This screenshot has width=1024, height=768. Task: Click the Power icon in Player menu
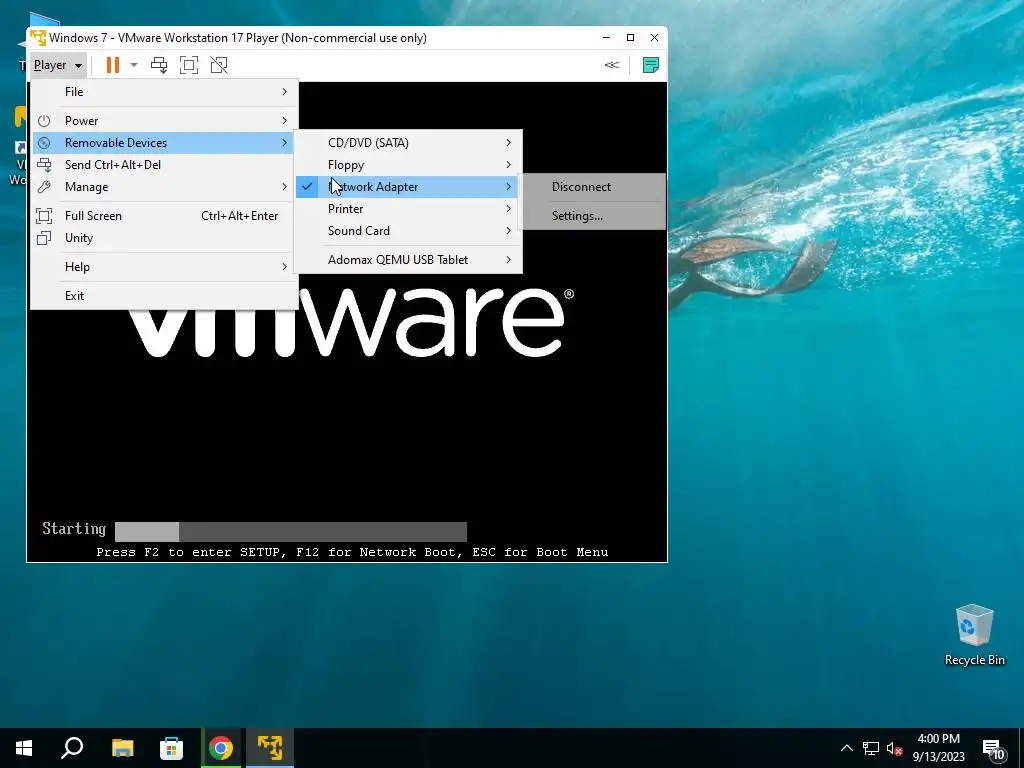pyautogui.click(x=44, y=121)
